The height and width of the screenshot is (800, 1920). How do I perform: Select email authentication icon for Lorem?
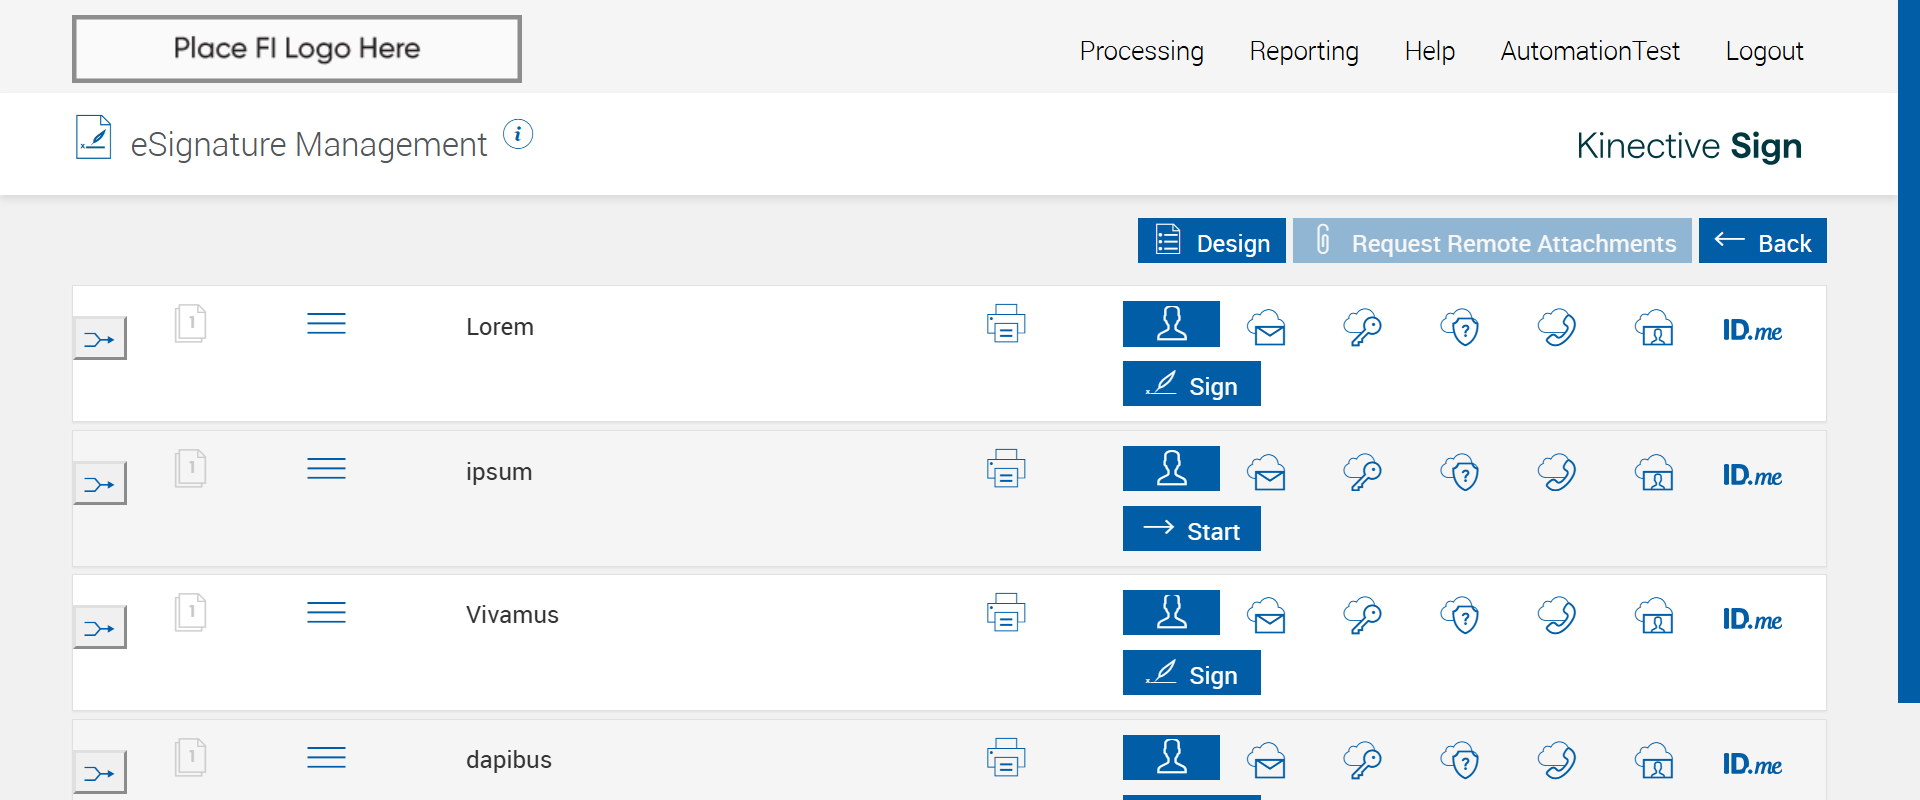[1267, 328]
